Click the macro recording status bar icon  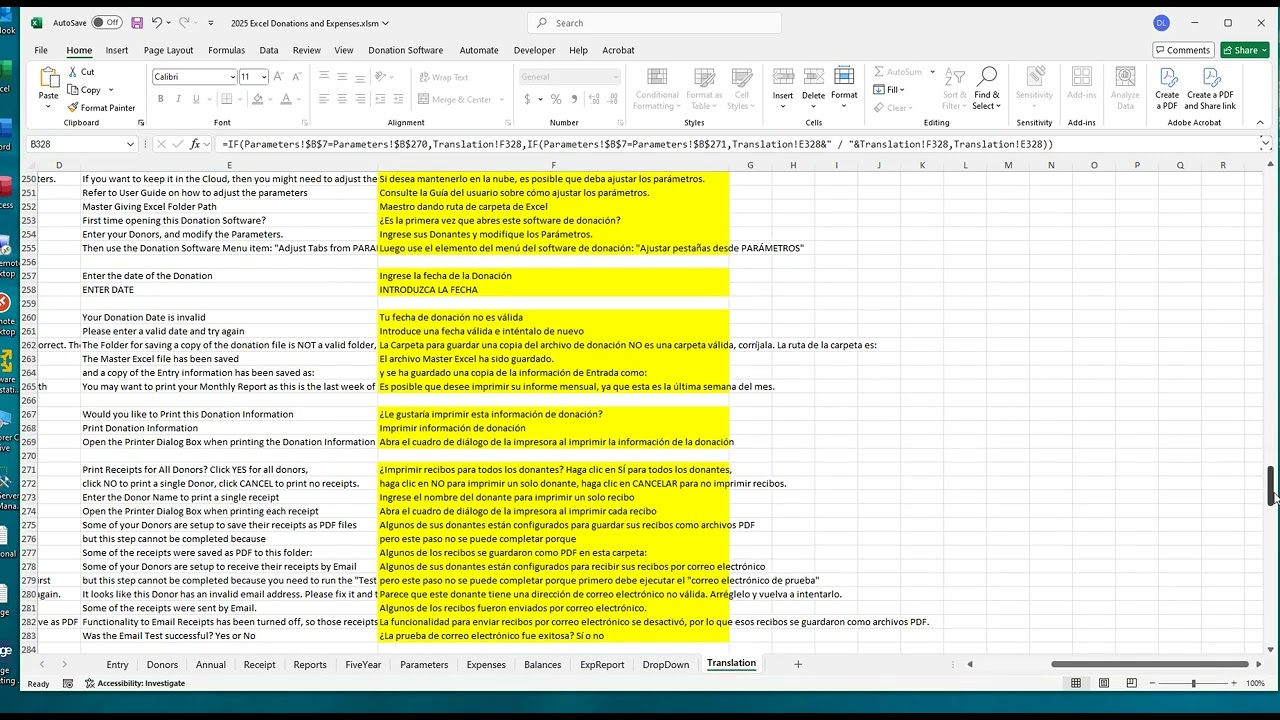coord(67,683)
